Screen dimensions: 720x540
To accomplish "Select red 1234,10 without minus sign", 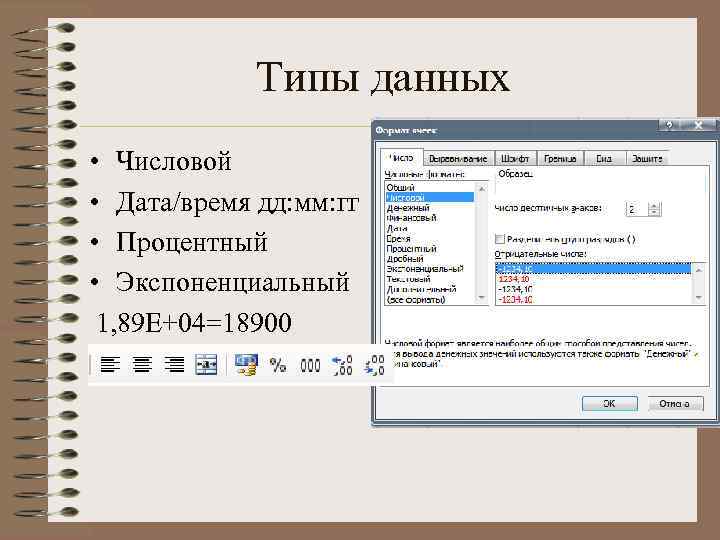I will (593, 279).
